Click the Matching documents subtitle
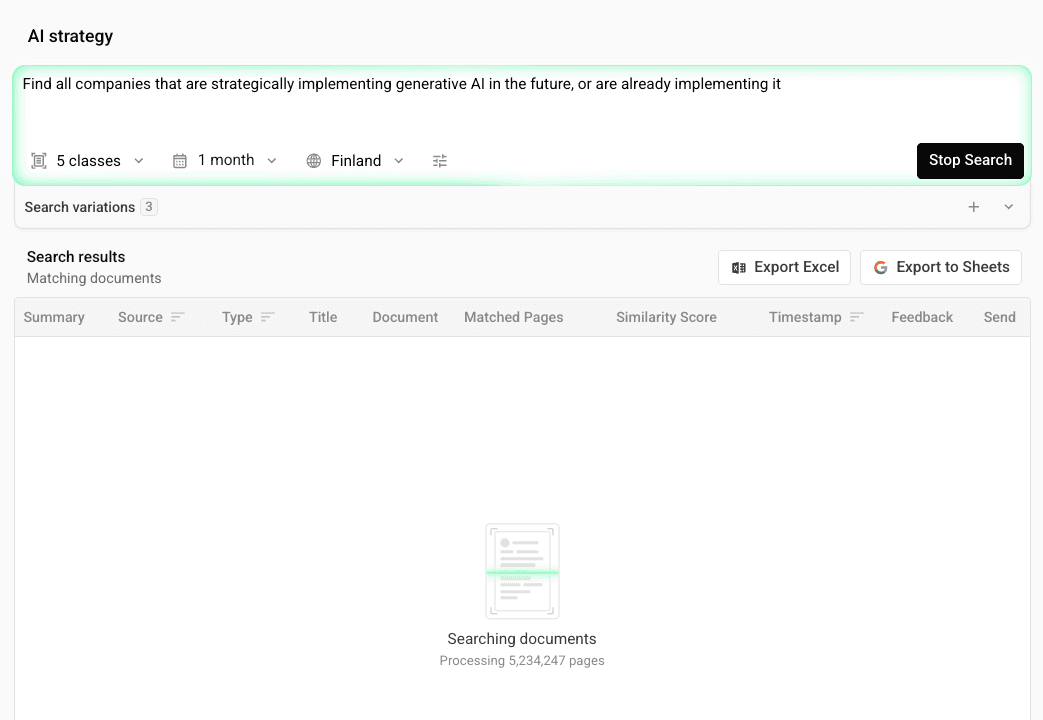 click(x=94, y=278)
